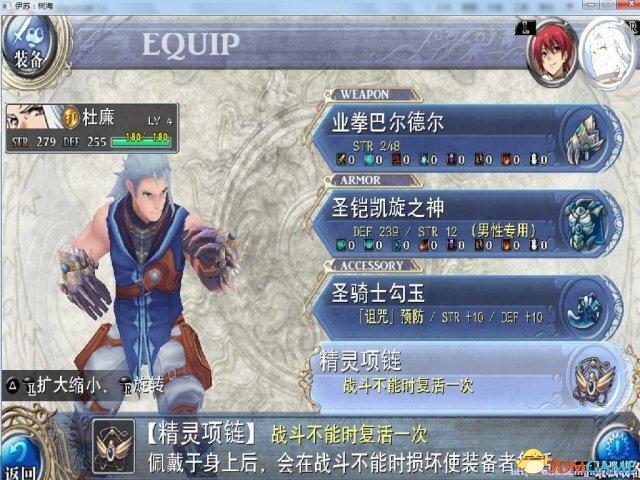
Task: Click the 精灵项链 necklace icon in slot
Action: coord(595,380)
